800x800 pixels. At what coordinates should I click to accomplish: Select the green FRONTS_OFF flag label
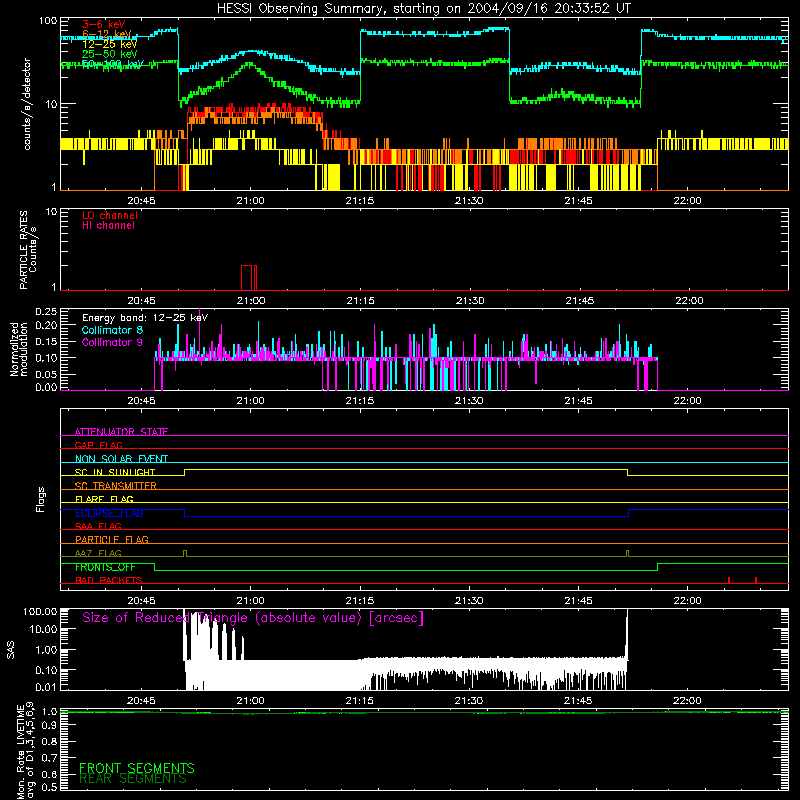(105, 567)
